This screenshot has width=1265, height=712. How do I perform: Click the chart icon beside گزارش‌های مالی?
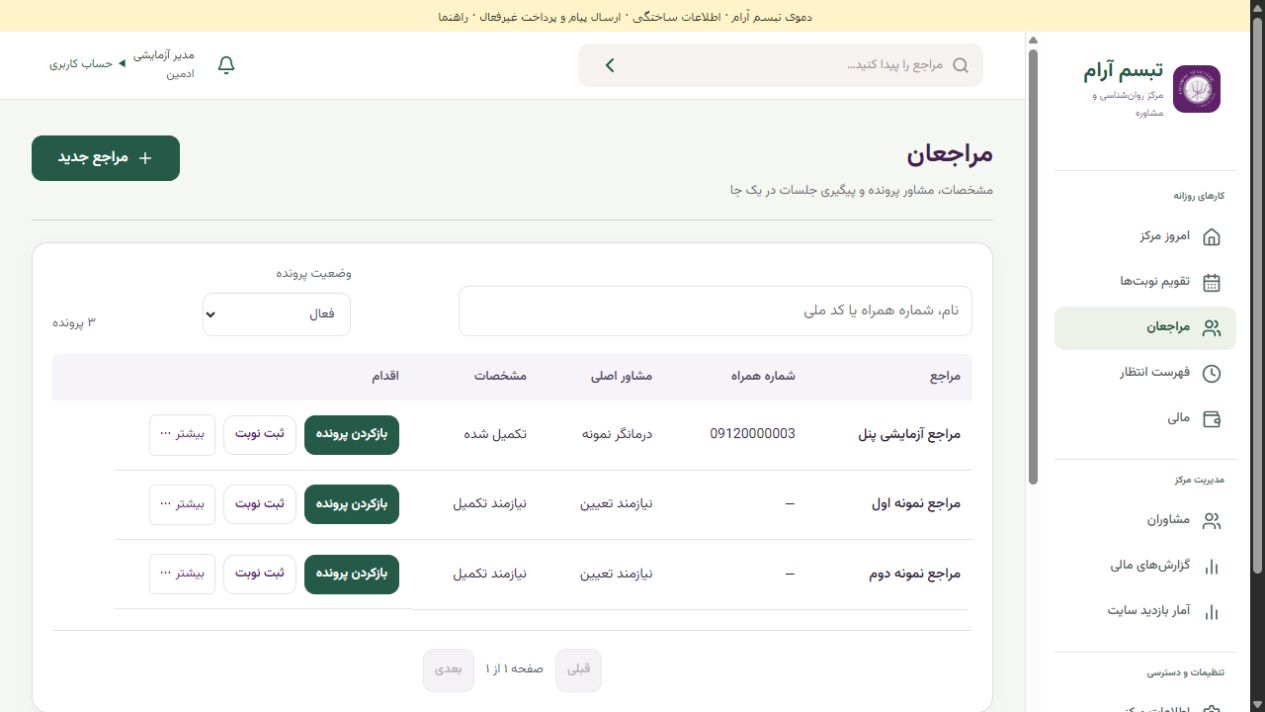[1211, 566]
